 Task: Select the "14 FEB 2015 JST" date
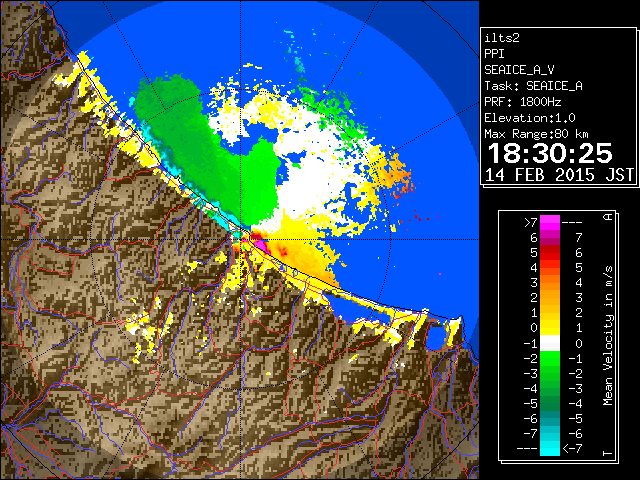tap(559, 175)
